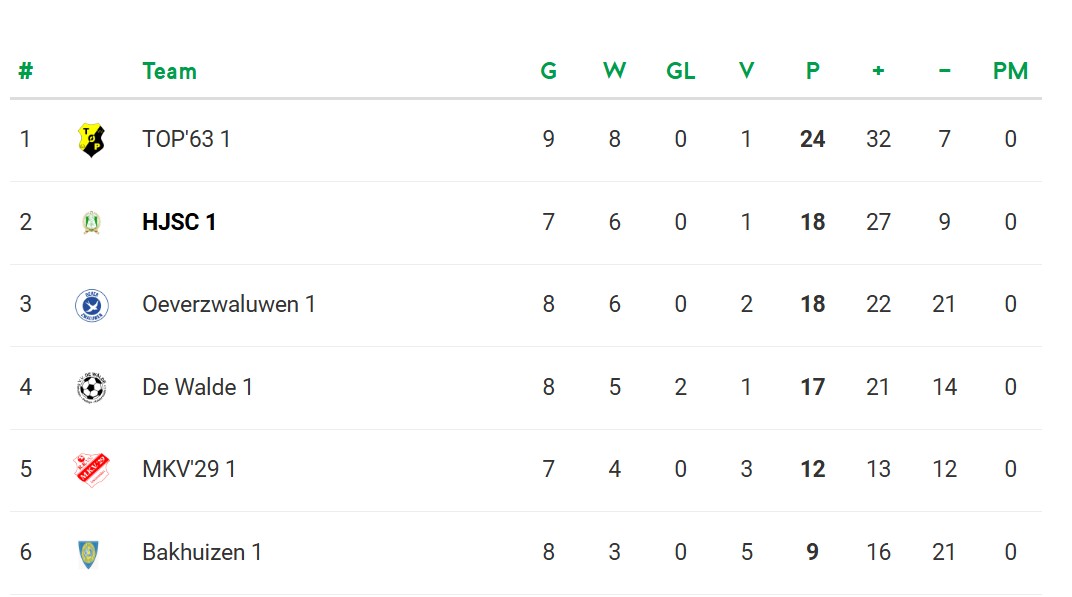Click the G games-played column header

coord(548,71)
